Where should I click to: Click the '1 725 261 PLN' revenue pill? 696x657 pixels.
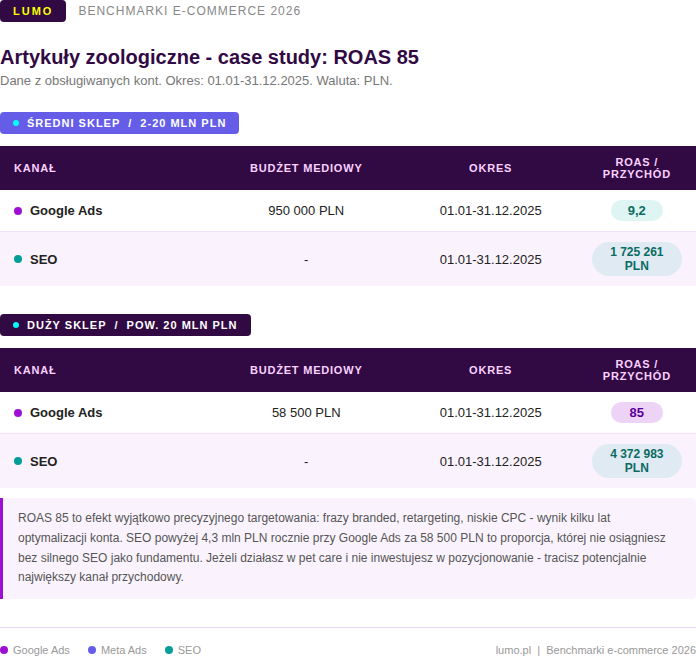(x=637, y=259)
